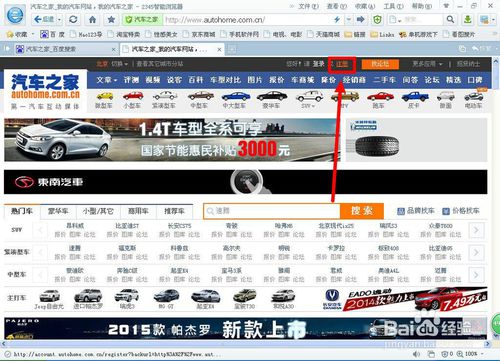This screenshot has height=361, width=500.
Task: Open the 工具 menu in menu bar
Action: 393,6
